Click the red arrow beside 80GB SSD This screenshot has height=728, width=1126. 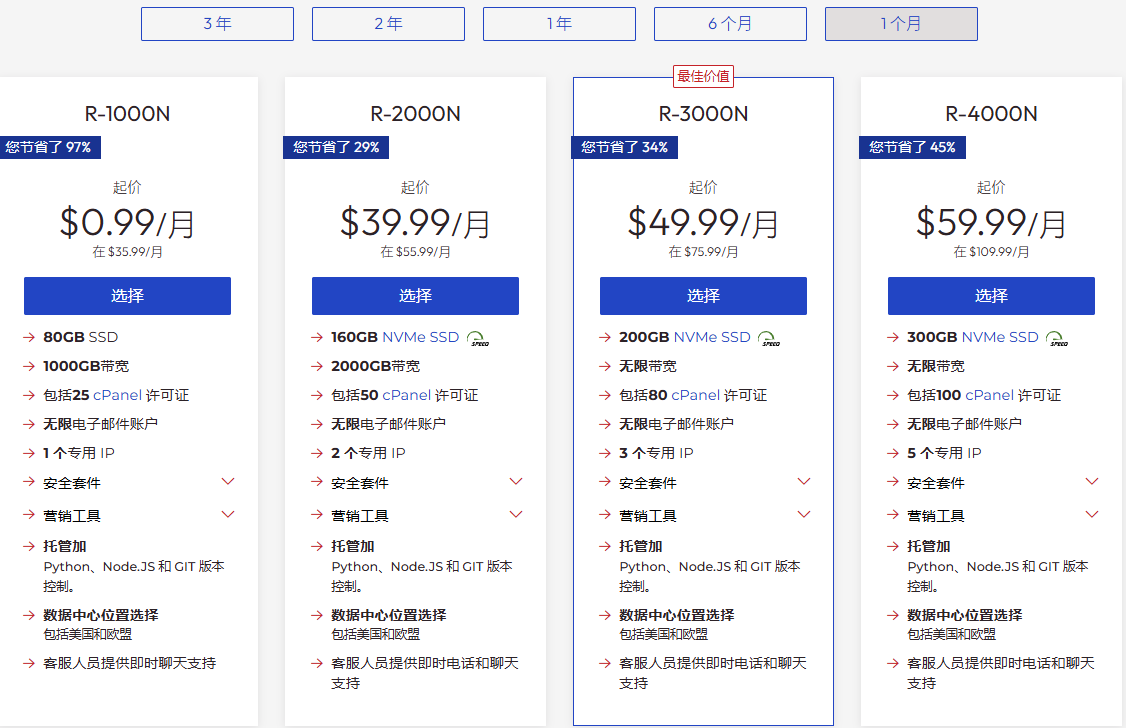click(29, 337)
